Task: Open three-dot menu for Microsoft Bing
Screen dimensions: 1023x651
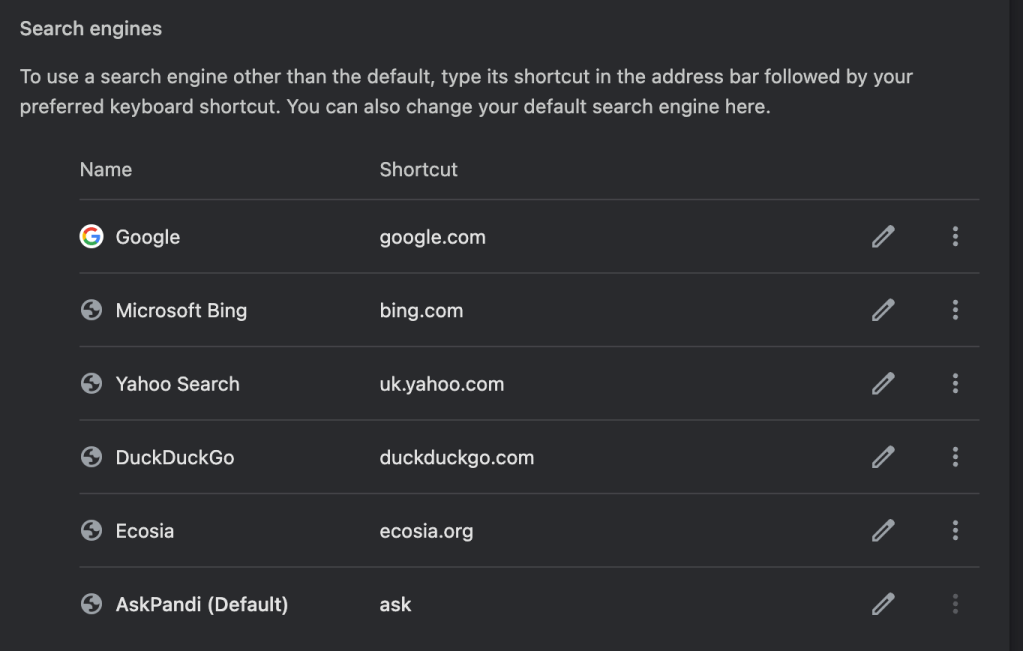Action: (x=955, y=310)
